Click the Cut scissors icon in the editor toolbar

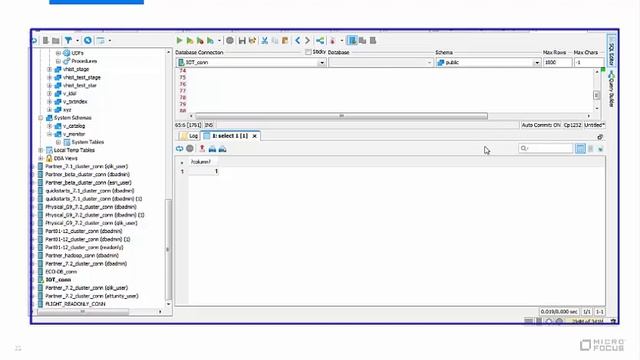click(x=264, y=40)
